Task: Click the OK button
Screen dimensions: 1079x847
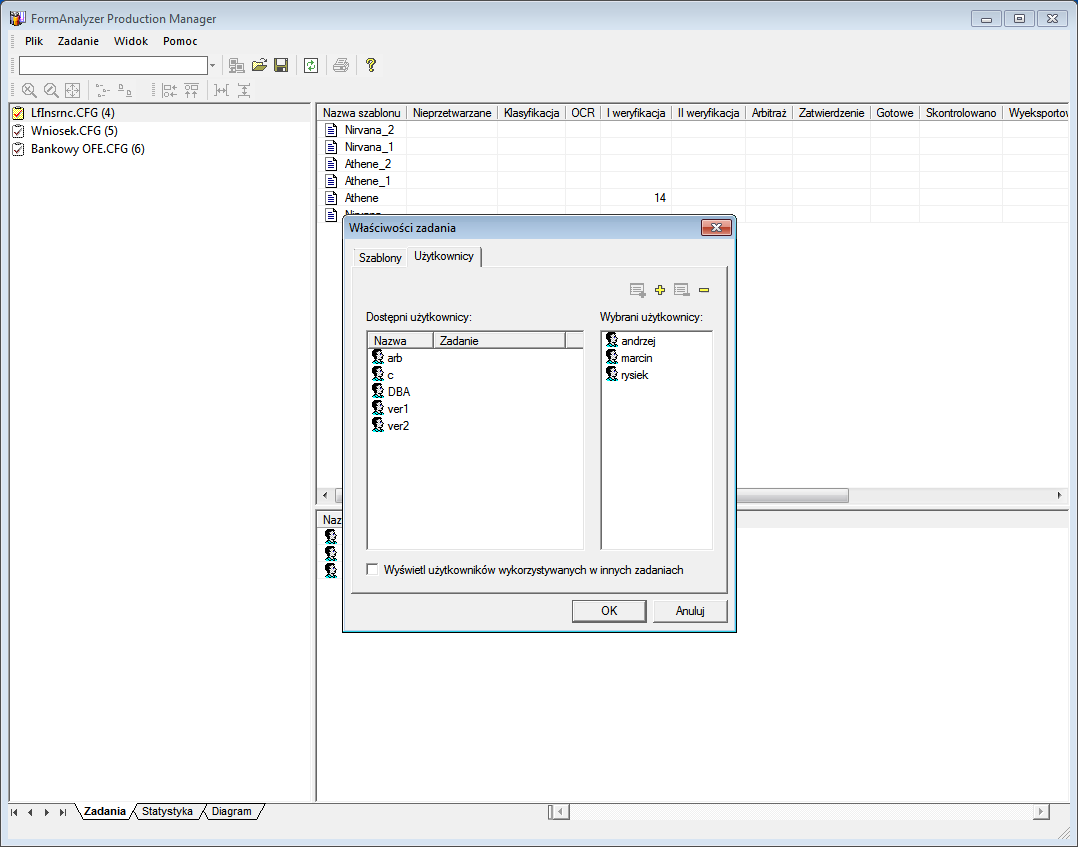Action: point(609,611)
